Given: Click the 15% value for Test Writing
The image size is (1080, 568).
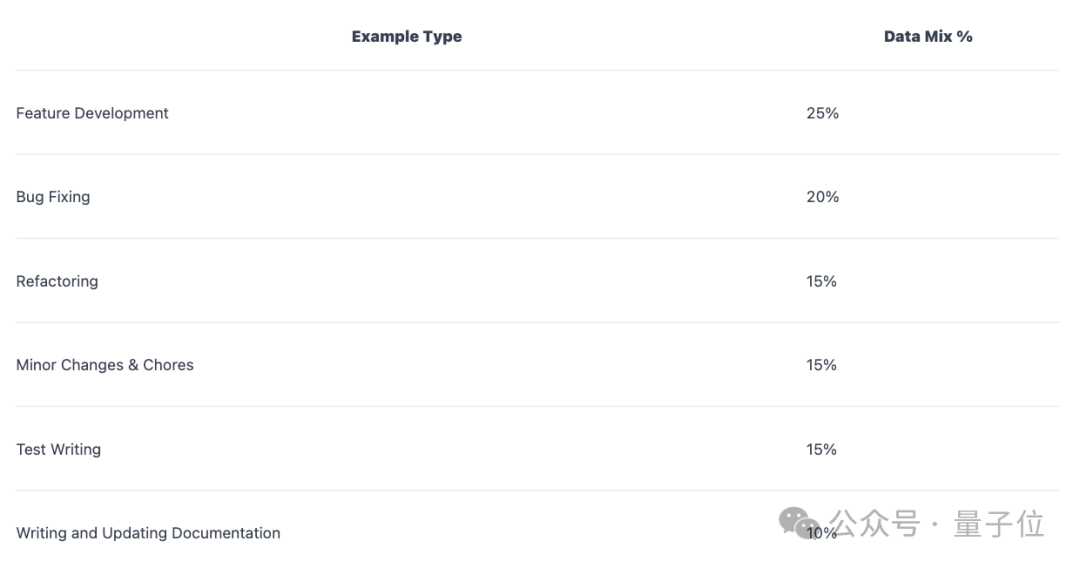Looking at the screenshot, I should coord(821,449).
